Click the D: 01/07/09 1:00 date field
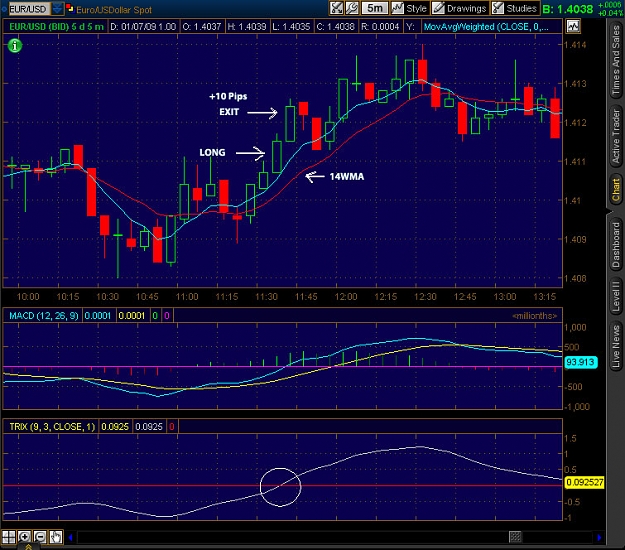Image resolution: width=625 pixels, height=550 pixels. click(143, 27)
